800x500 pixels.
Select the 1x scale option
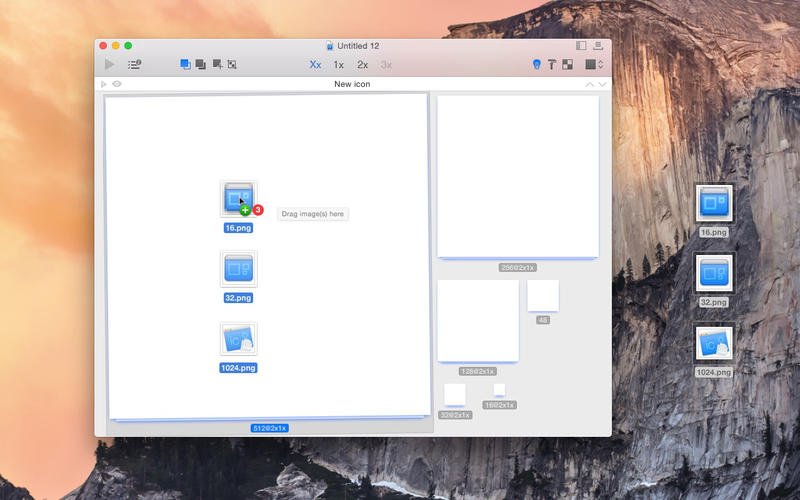[339, 65]
